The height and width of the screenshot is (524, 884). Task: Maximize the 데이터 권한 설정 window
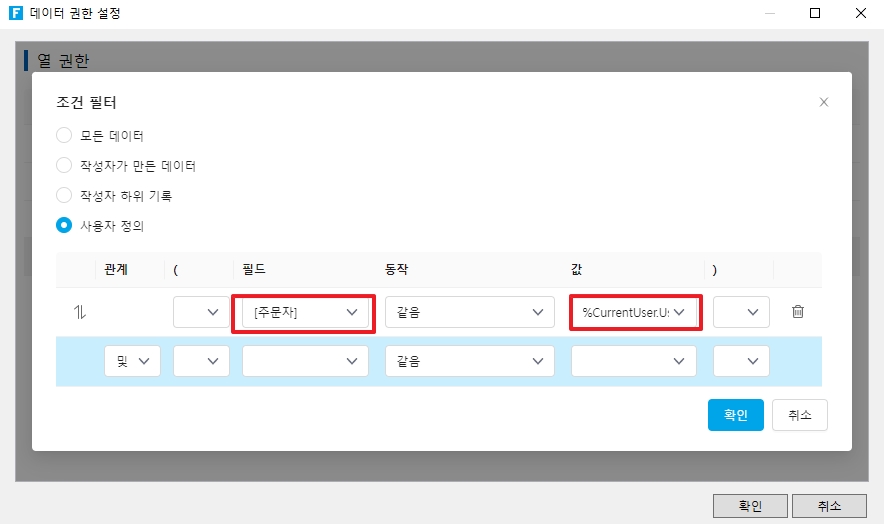pos(815,14)
